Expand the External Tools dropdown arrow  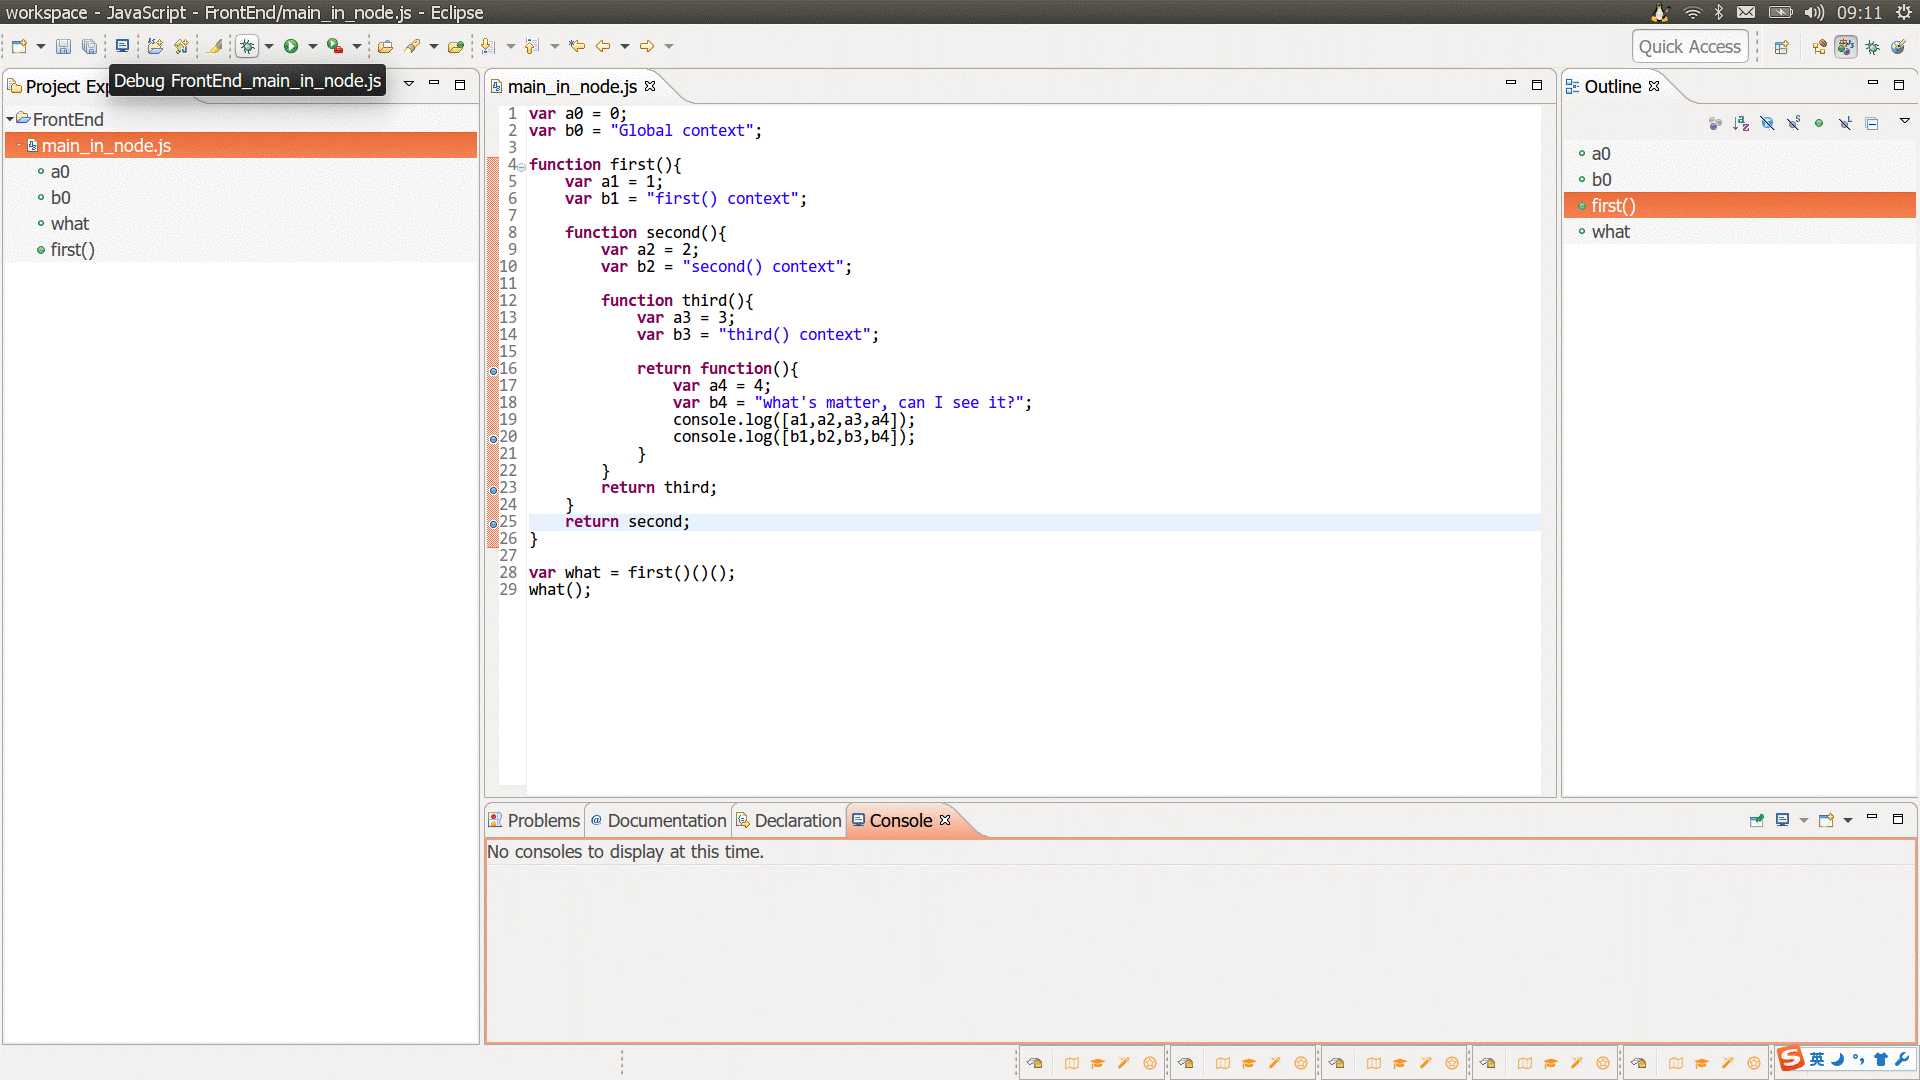tap(357, 46)
